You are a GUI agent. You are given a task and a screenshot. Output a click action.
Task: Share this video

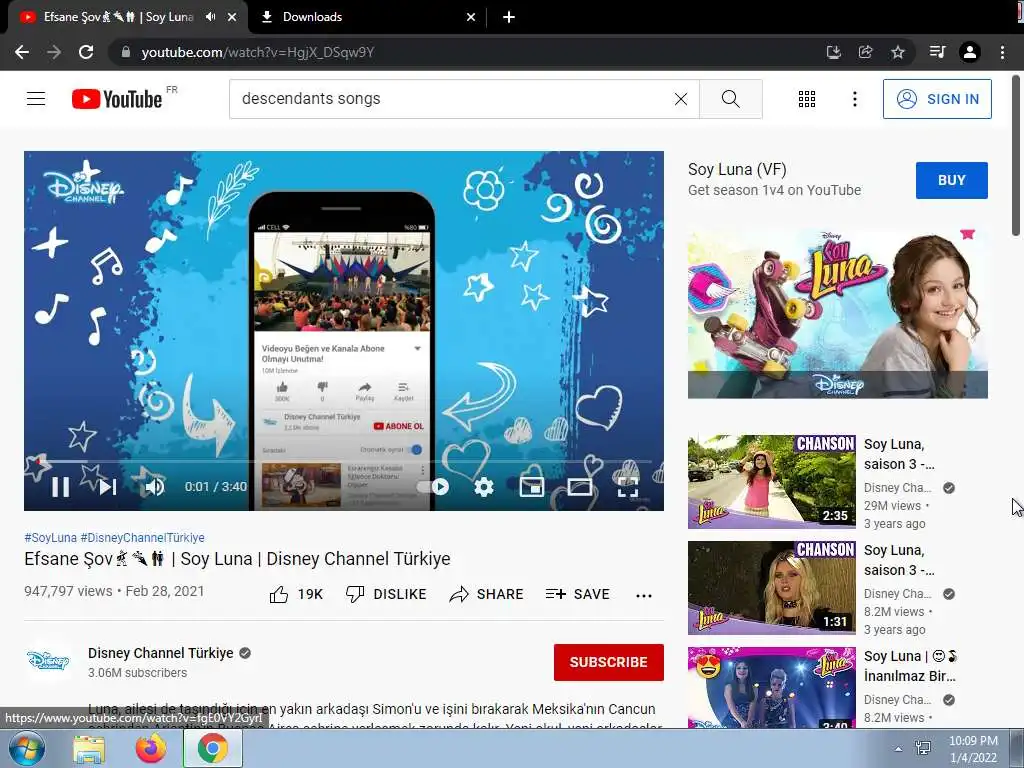(487, 594)
